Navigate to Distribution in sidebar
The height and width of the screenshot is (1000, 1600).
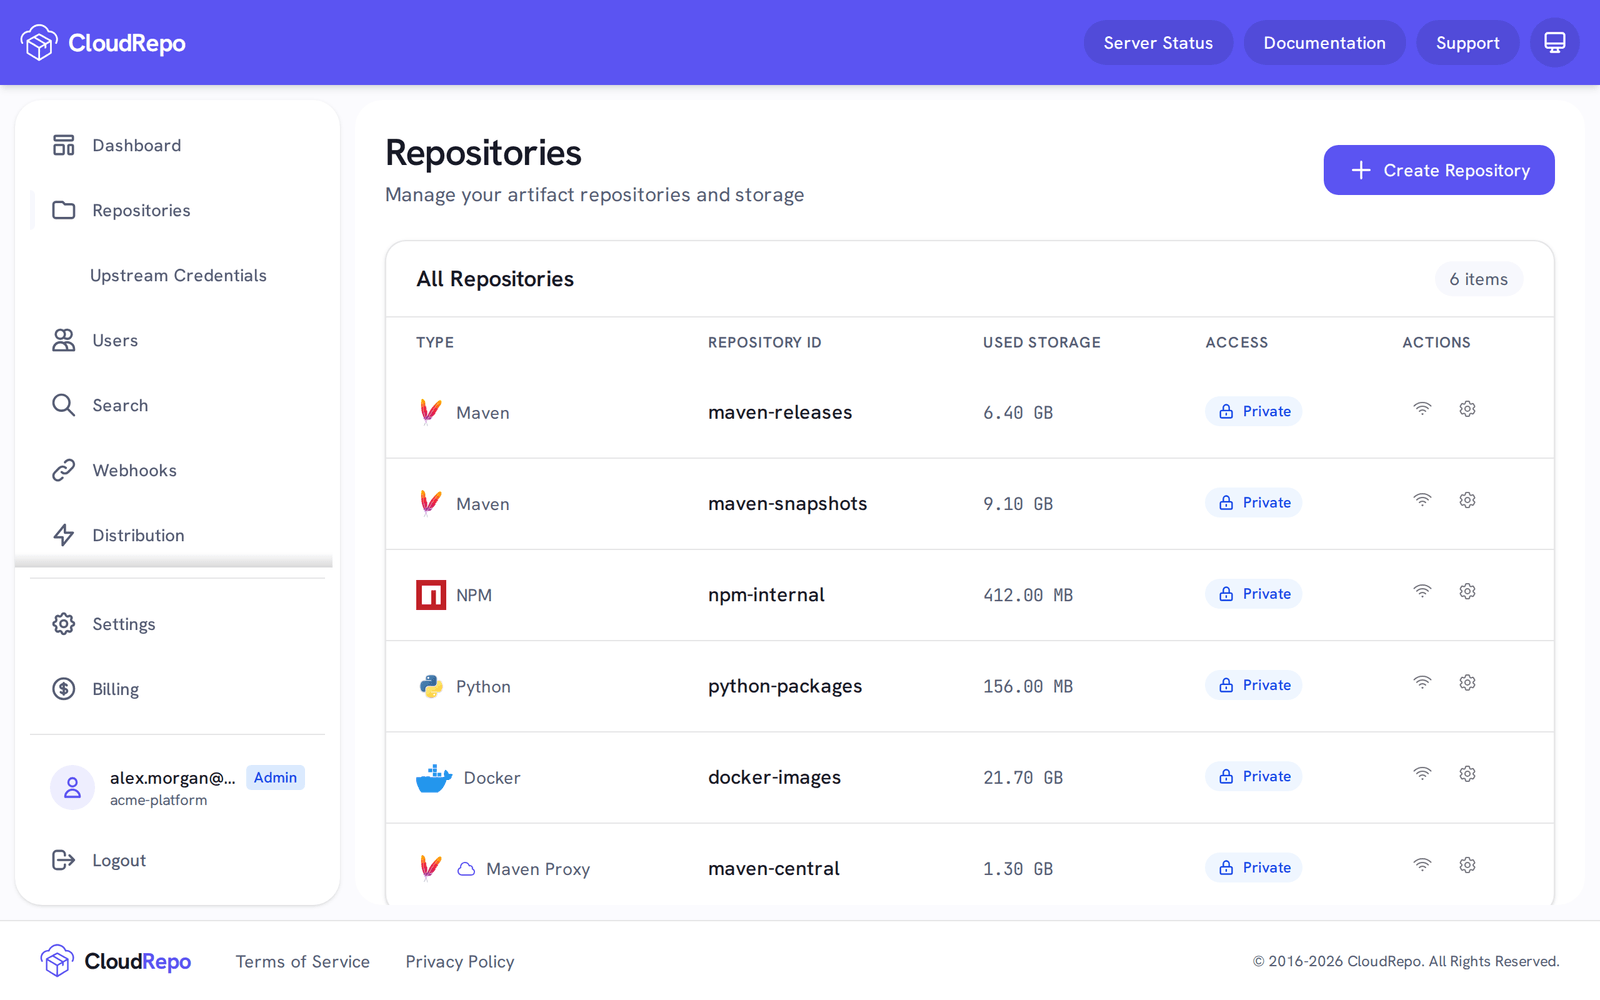(177, 536)
